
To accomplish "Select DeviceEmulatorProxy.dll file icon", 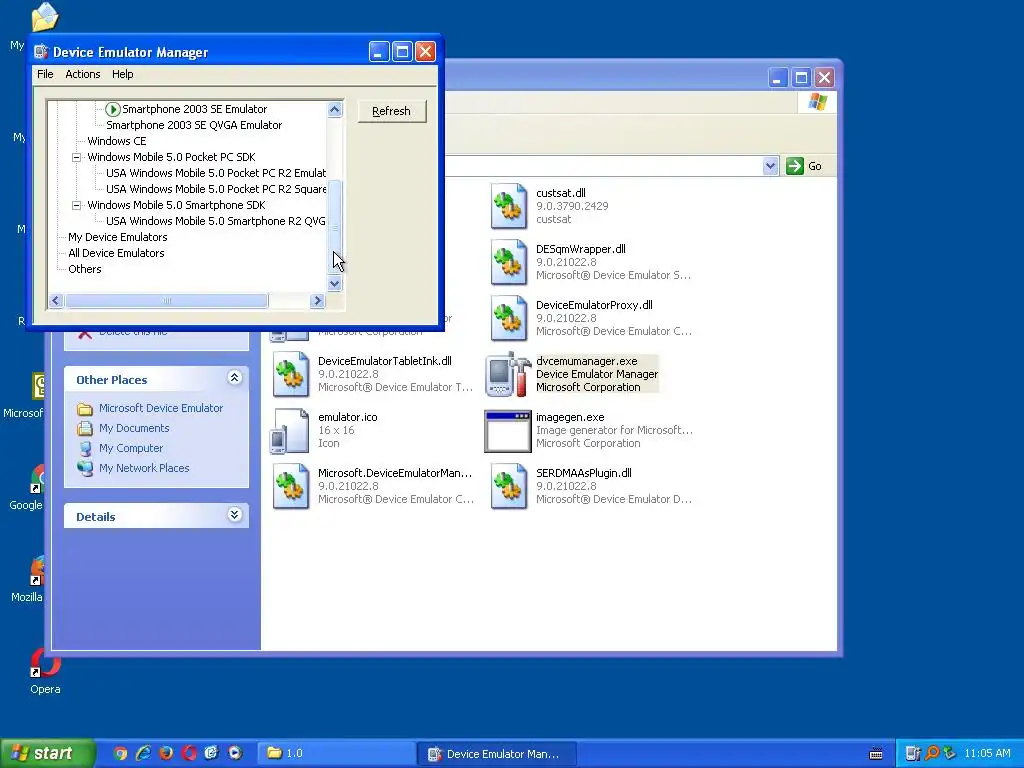I will click(509, 319).
